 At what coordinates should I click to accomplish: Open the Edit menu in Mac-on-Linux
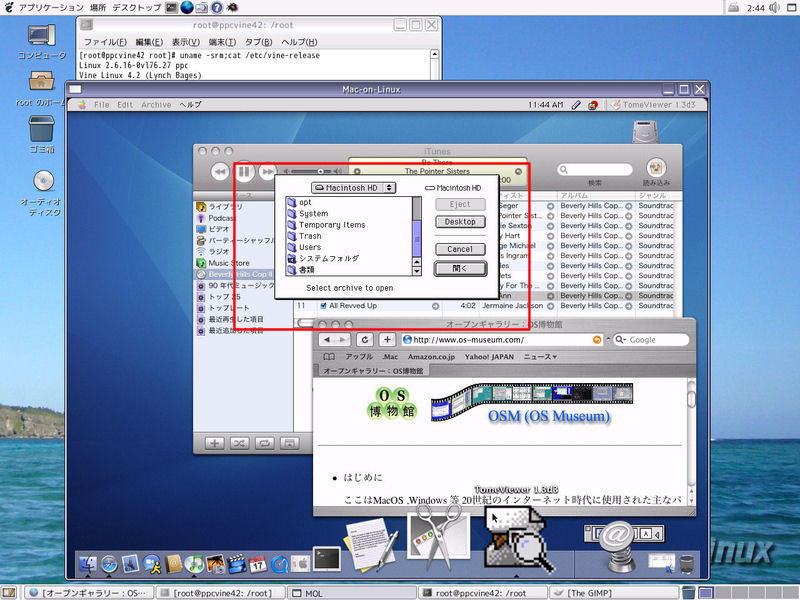pos(124,105)
